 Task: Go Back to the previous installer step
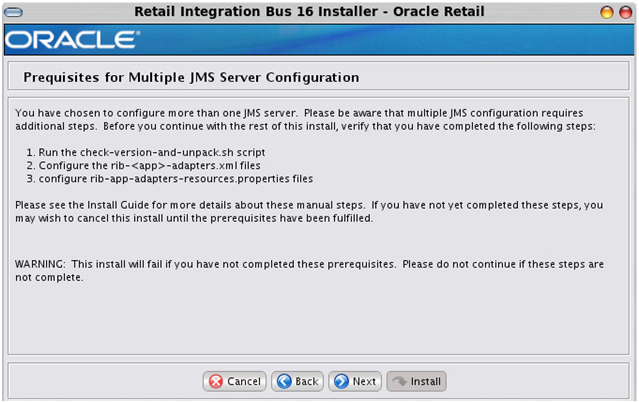tap(297, 381)
